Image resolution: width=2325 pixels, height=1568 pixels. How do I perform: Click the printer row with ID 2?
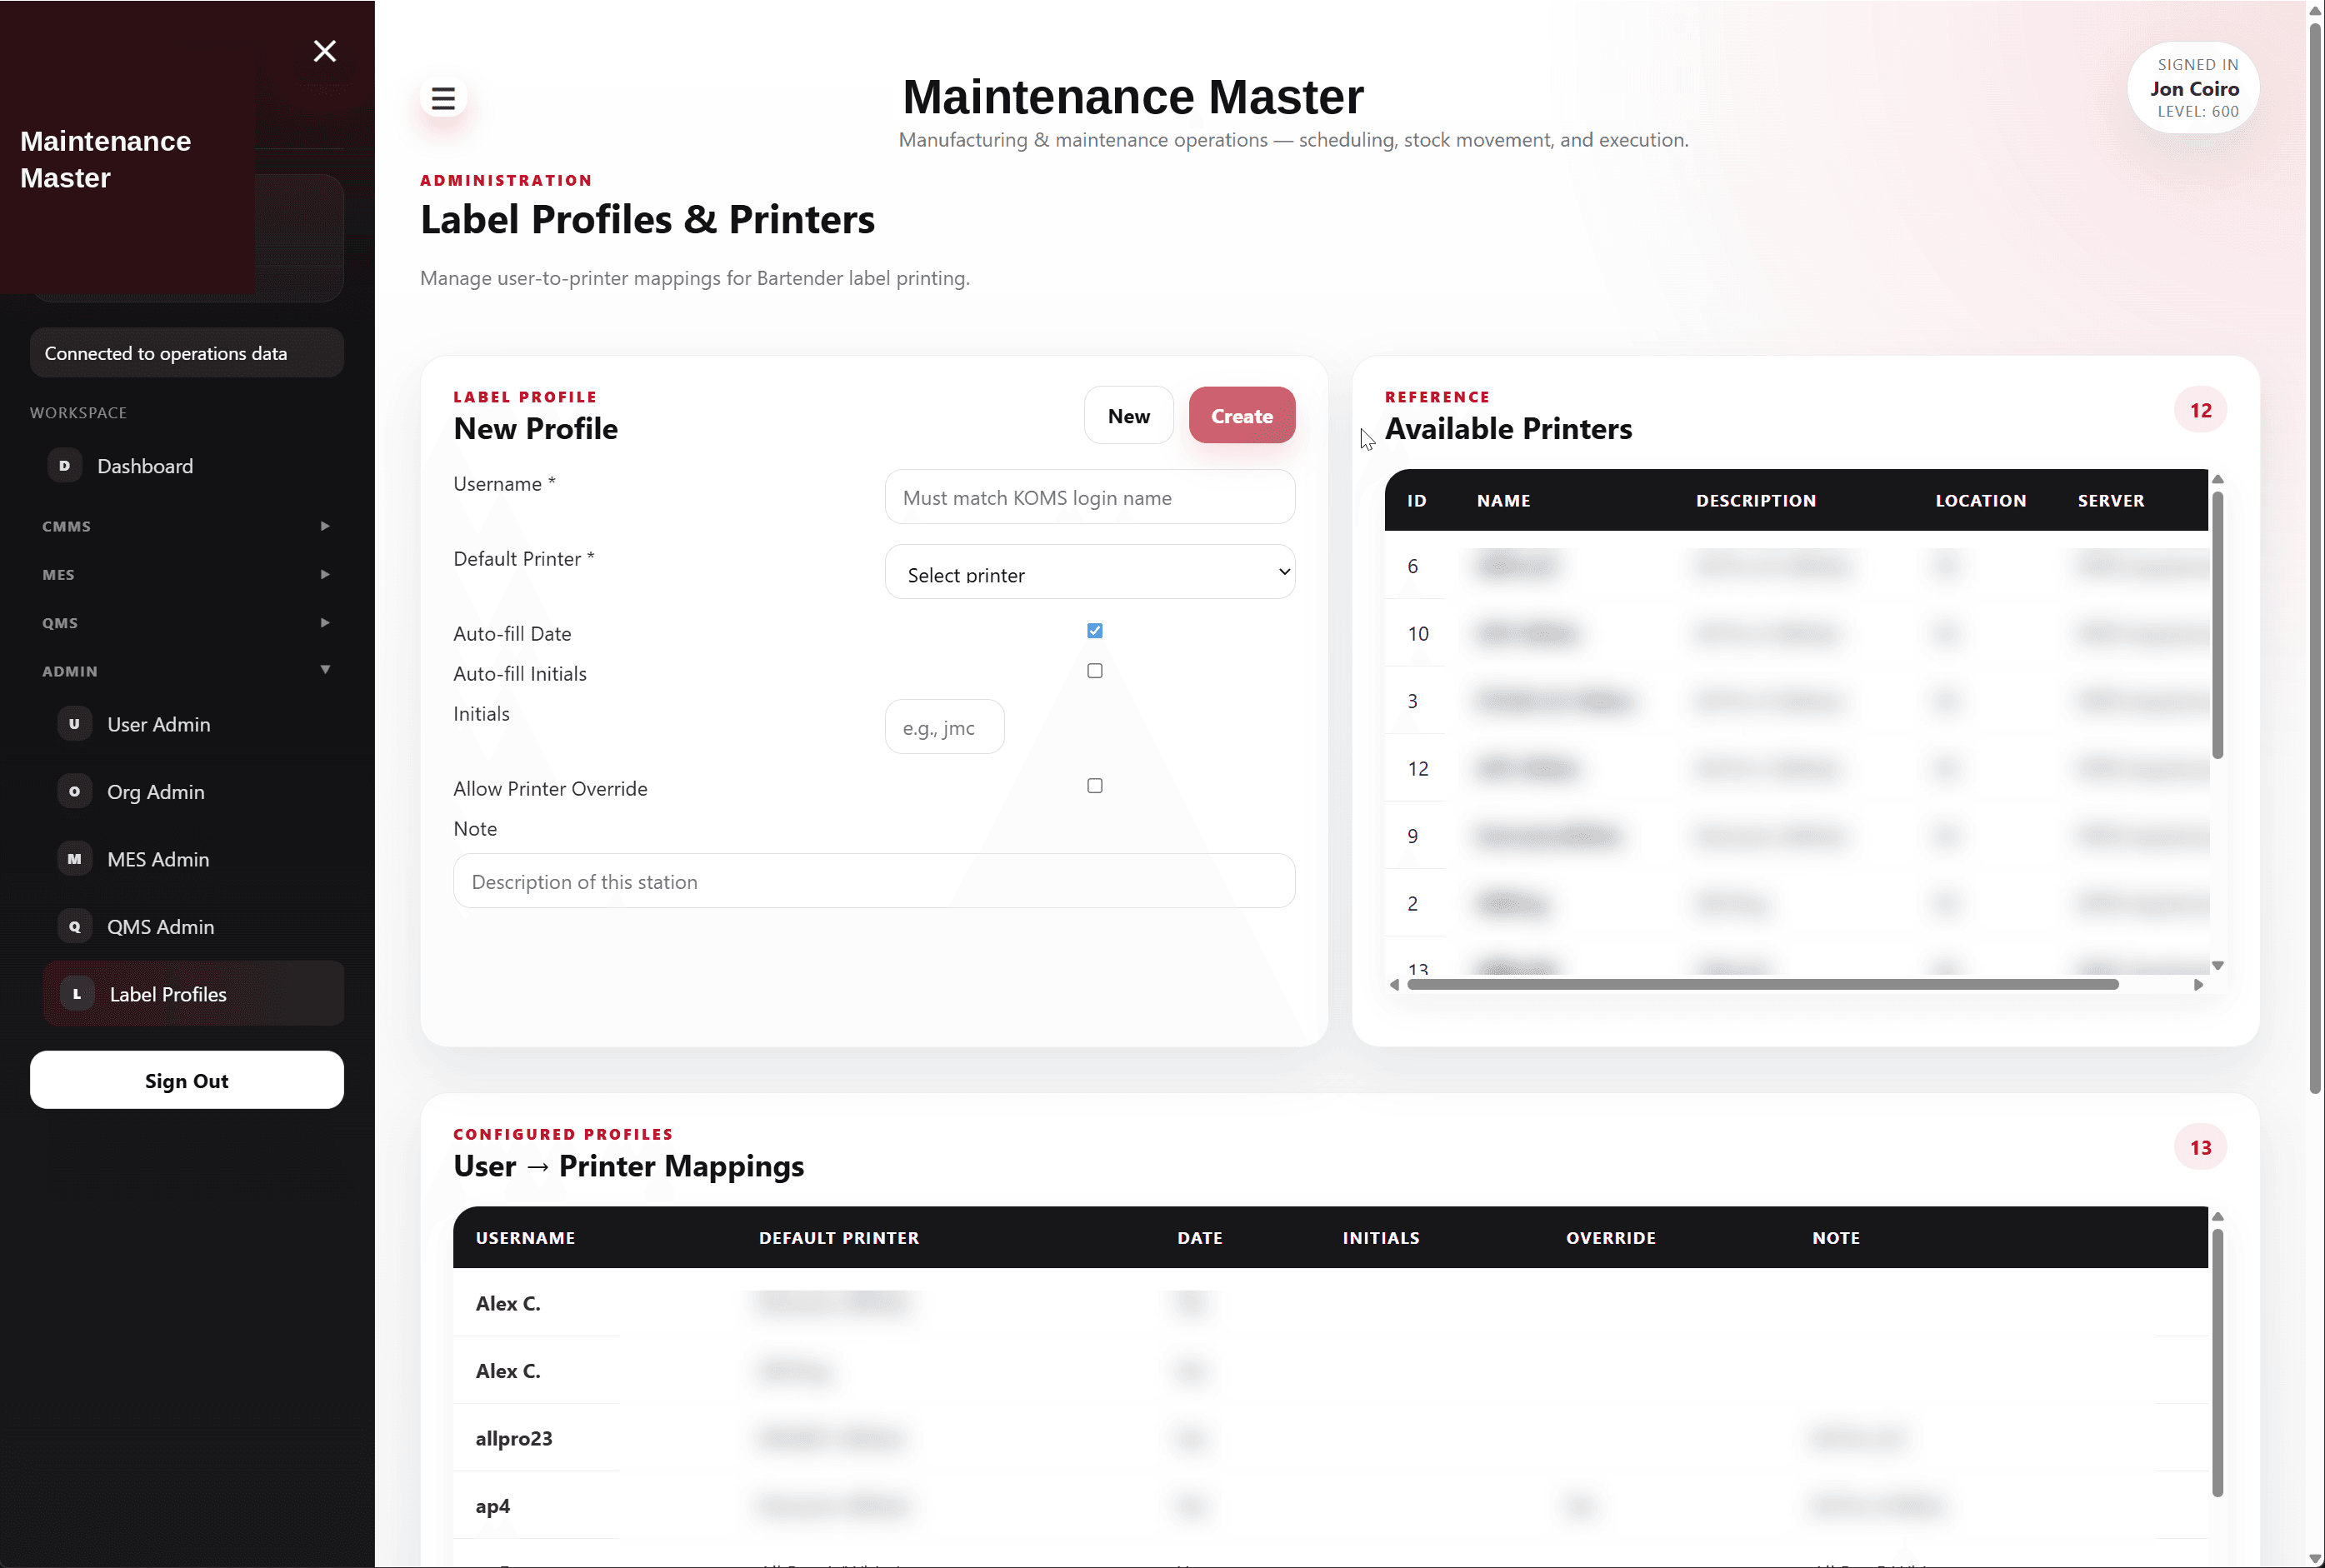coord(1796,904)
